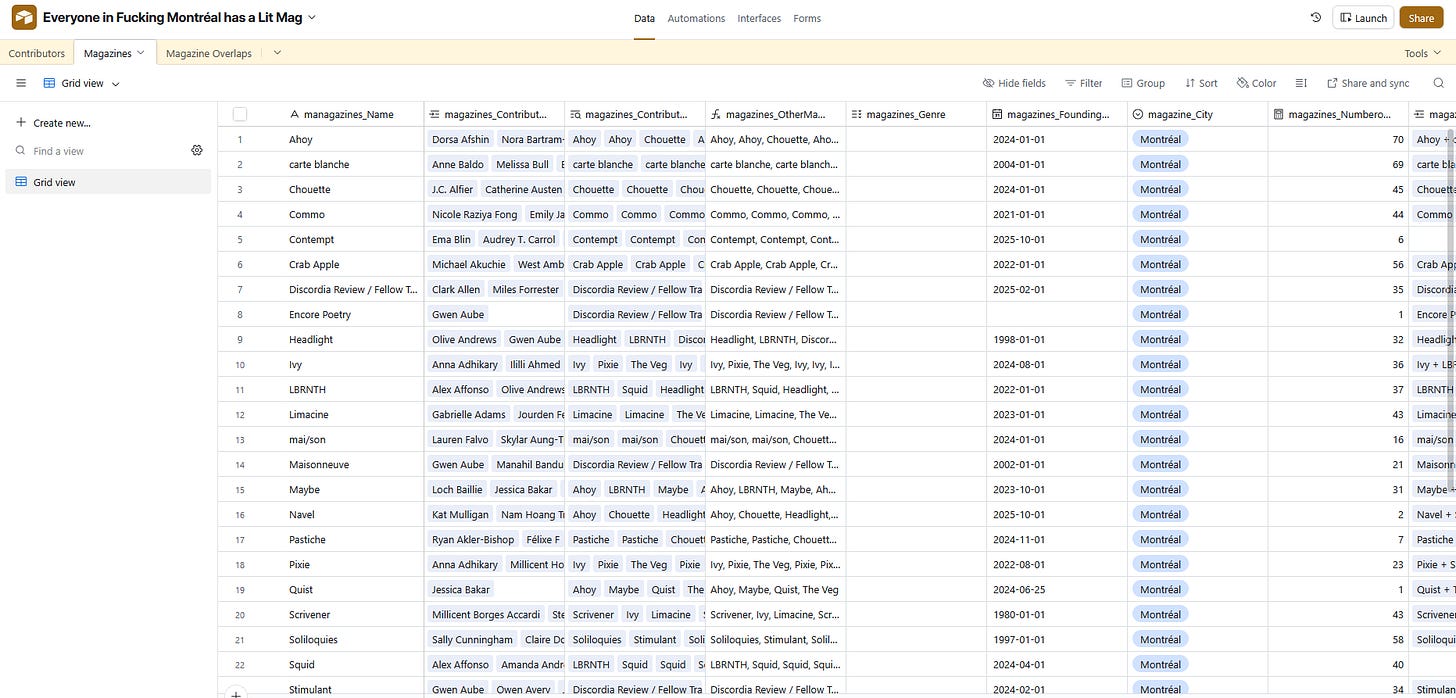Click Montréal city tag in Chouette row
The height and width of the screenshot is (698, 1456).
coord(1160,189)
